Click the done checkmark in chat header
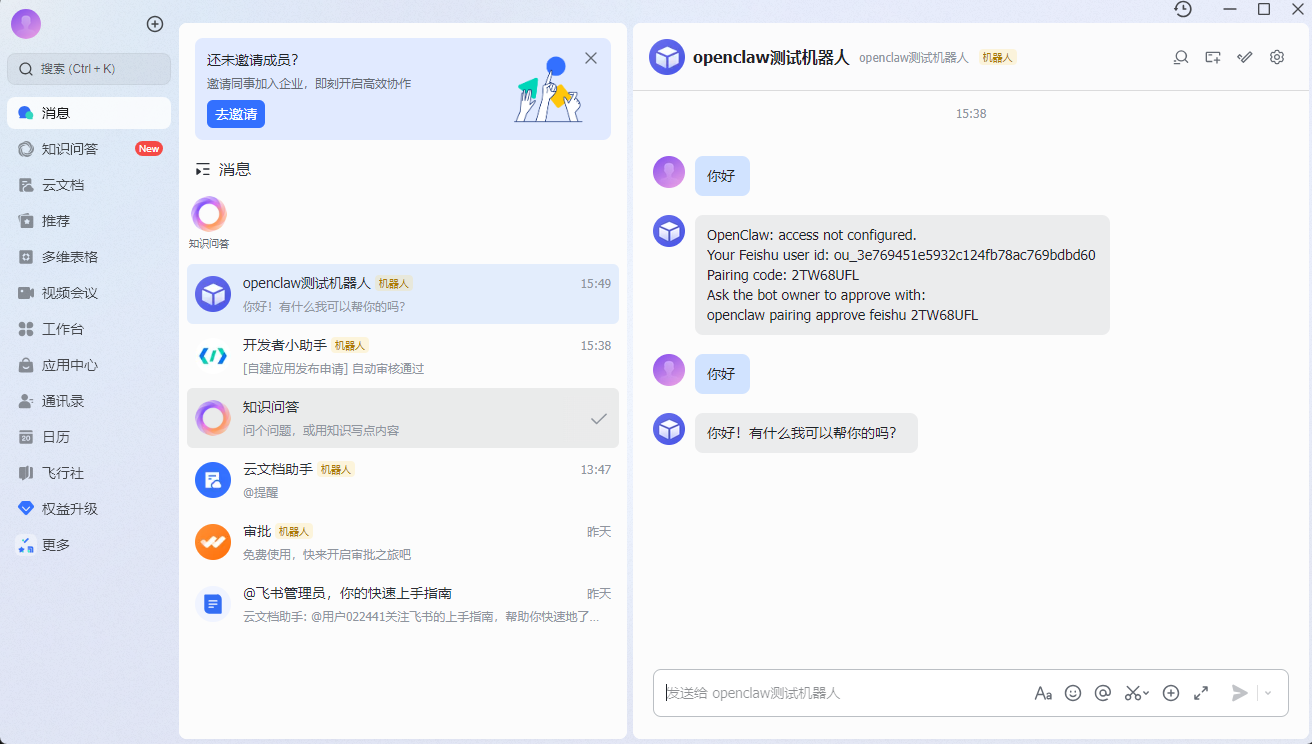This screenshot has width=1312, height=744. coord(1245,57)
